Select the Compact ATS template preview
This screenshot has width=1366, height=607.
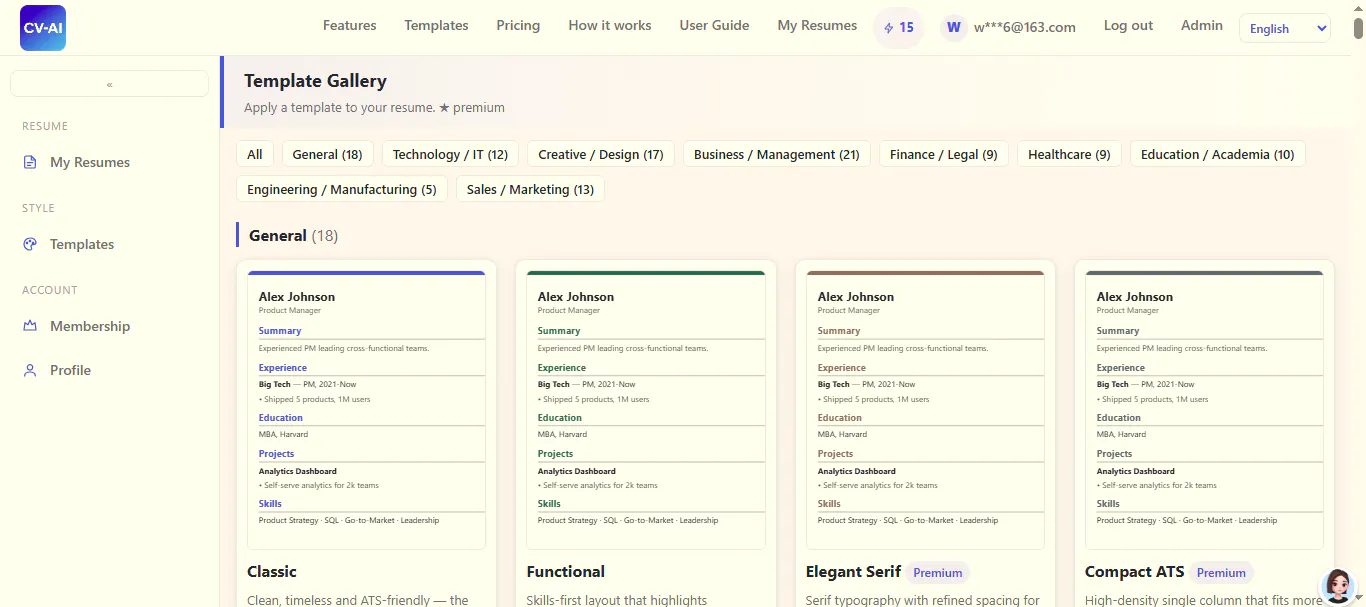1204,410
